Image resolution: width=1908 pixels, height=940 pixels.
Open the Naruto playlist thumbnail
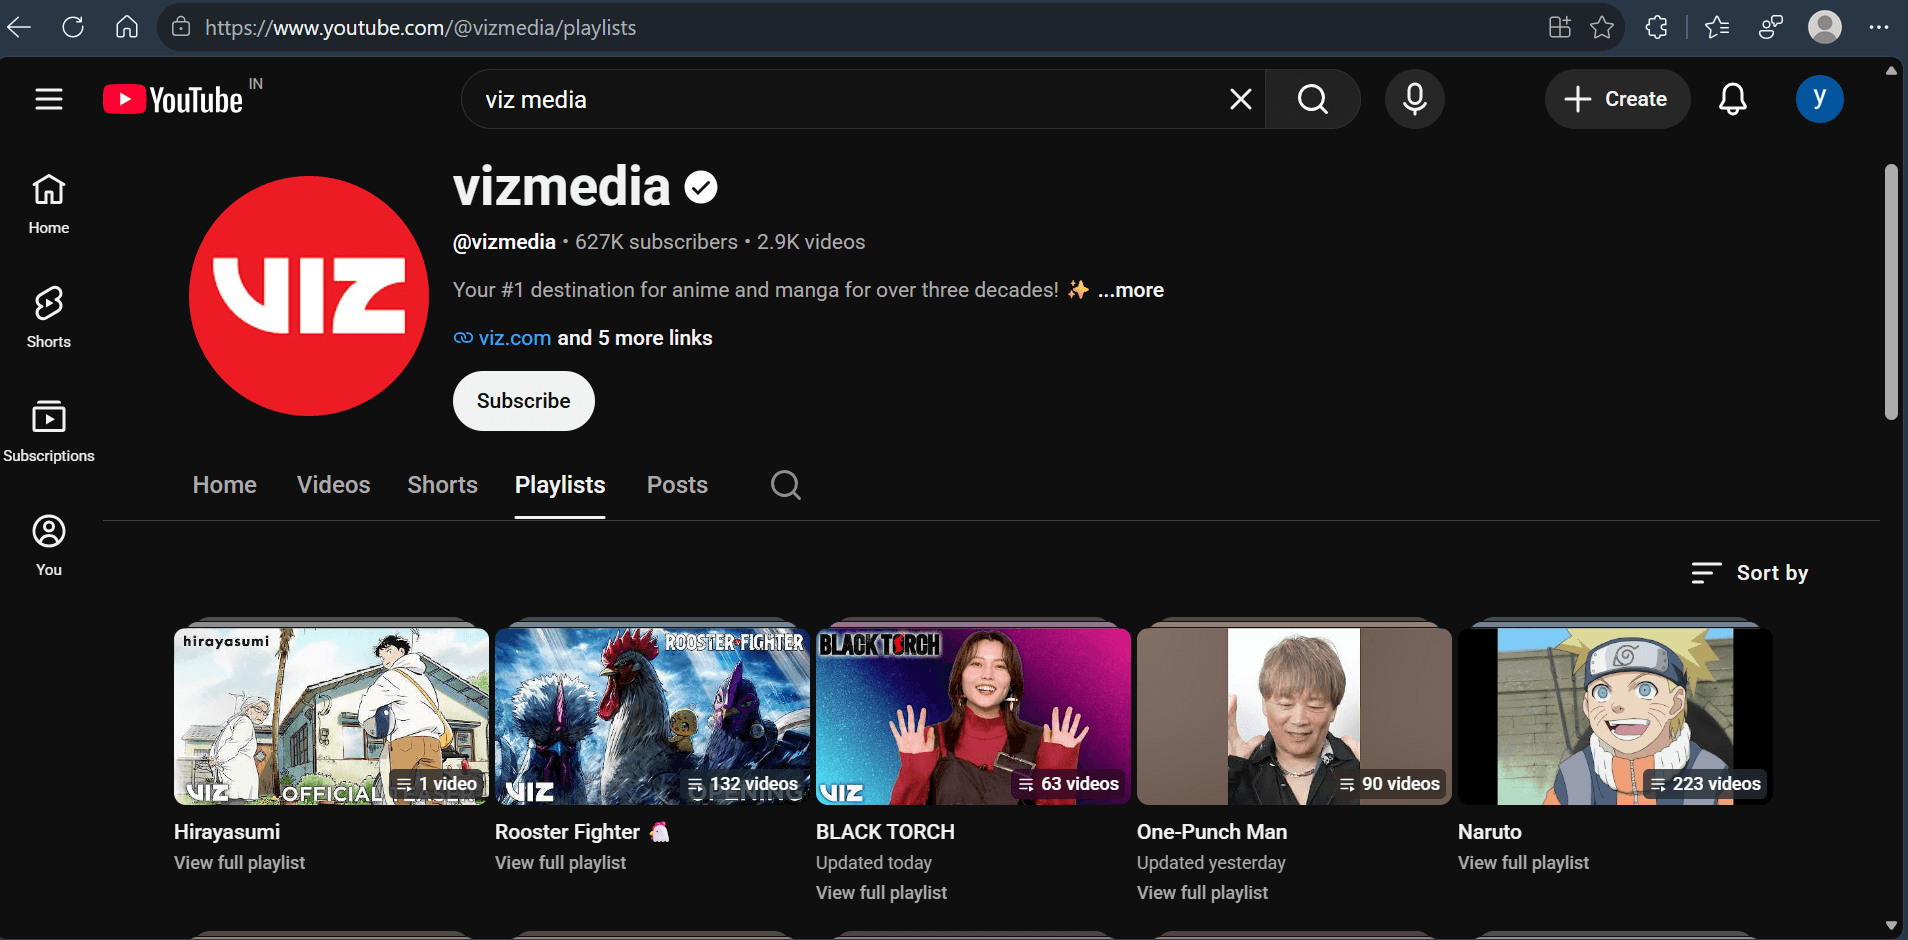[1615, 716]
